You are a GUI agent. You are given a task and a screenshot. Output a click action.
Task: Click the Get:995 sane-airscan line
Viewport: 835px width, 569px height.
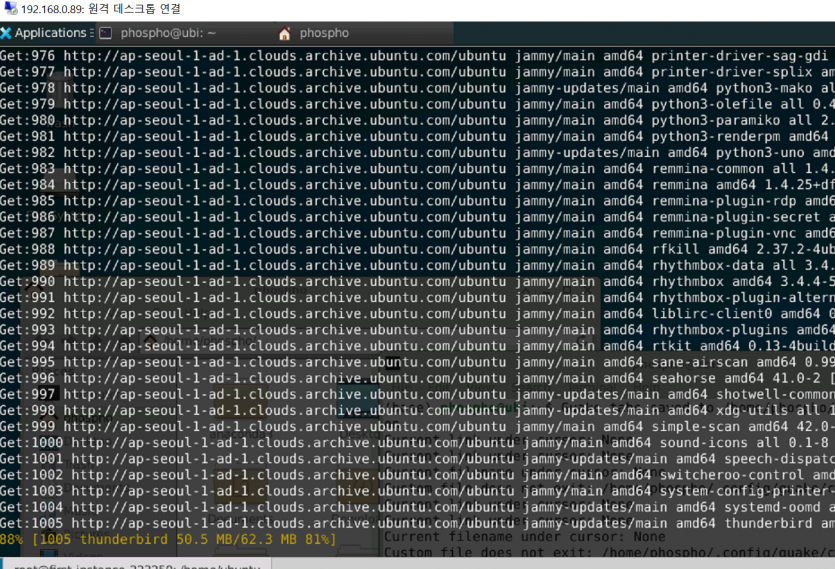(418, 362)
